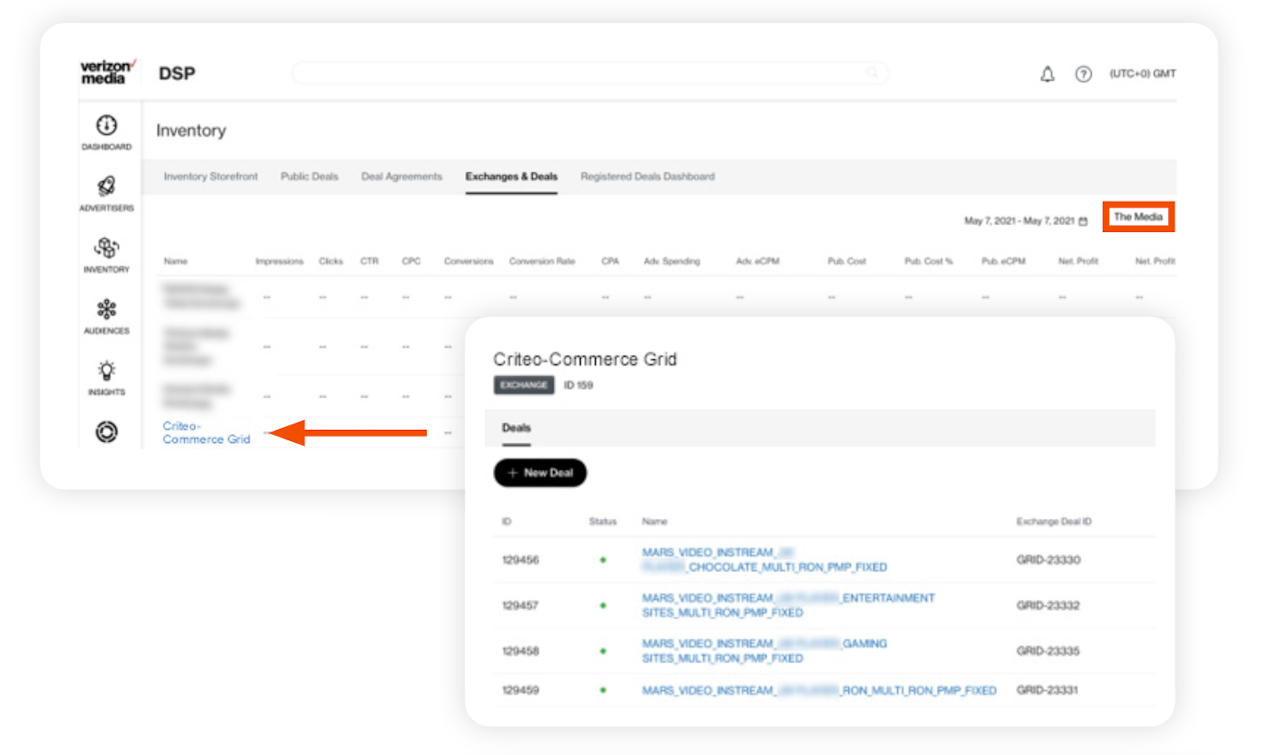Click exchange deal ID GRID-23332
This screenshot has height=755, width=1280.
[x=1048, y=605]
